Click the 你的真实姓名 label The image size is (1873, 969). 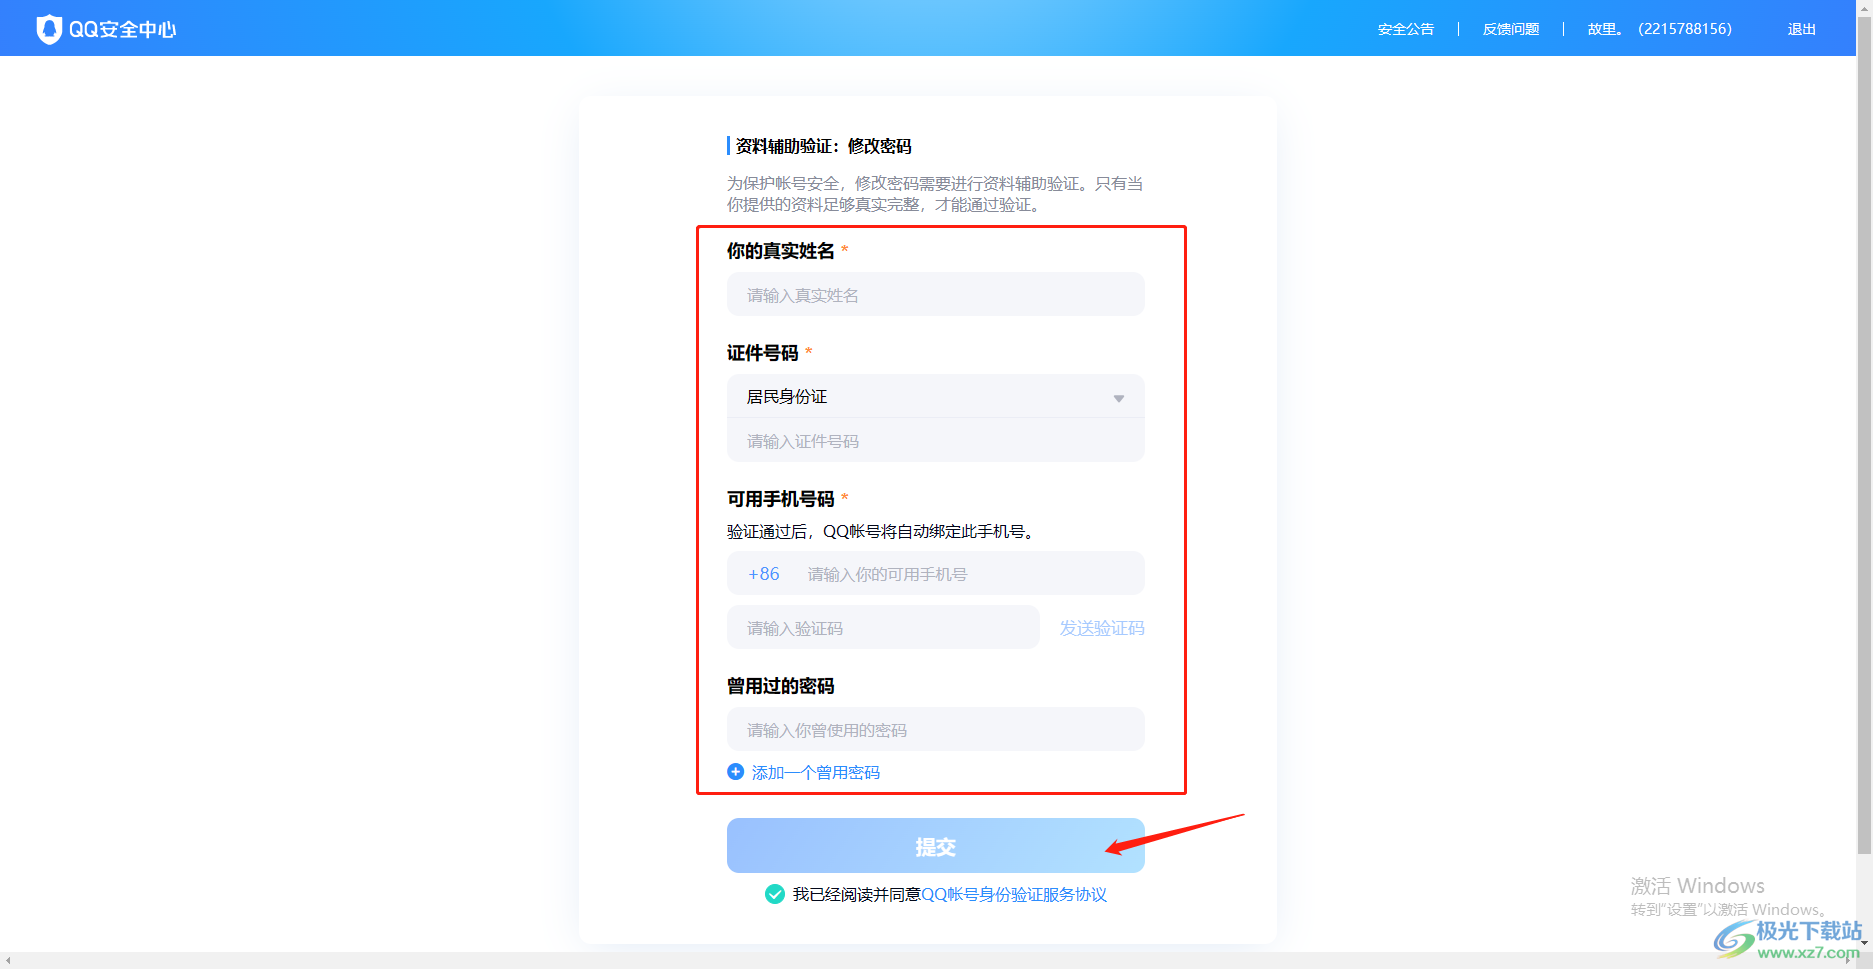780,251
